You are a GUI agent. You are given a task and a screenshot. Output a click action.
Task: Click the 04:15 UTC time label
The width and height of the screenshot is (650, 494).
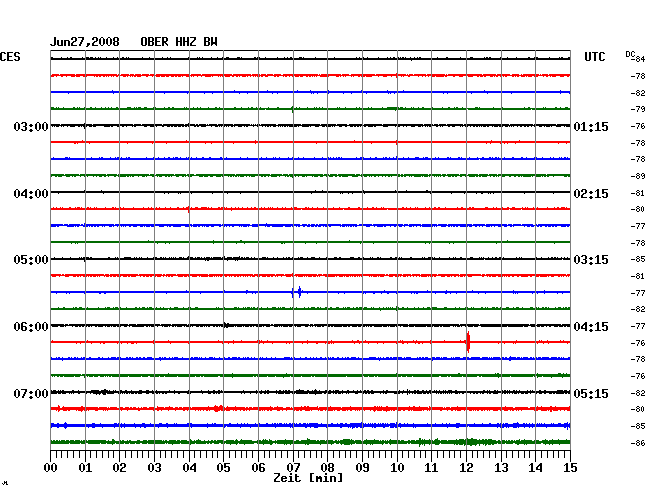[591, 327]
